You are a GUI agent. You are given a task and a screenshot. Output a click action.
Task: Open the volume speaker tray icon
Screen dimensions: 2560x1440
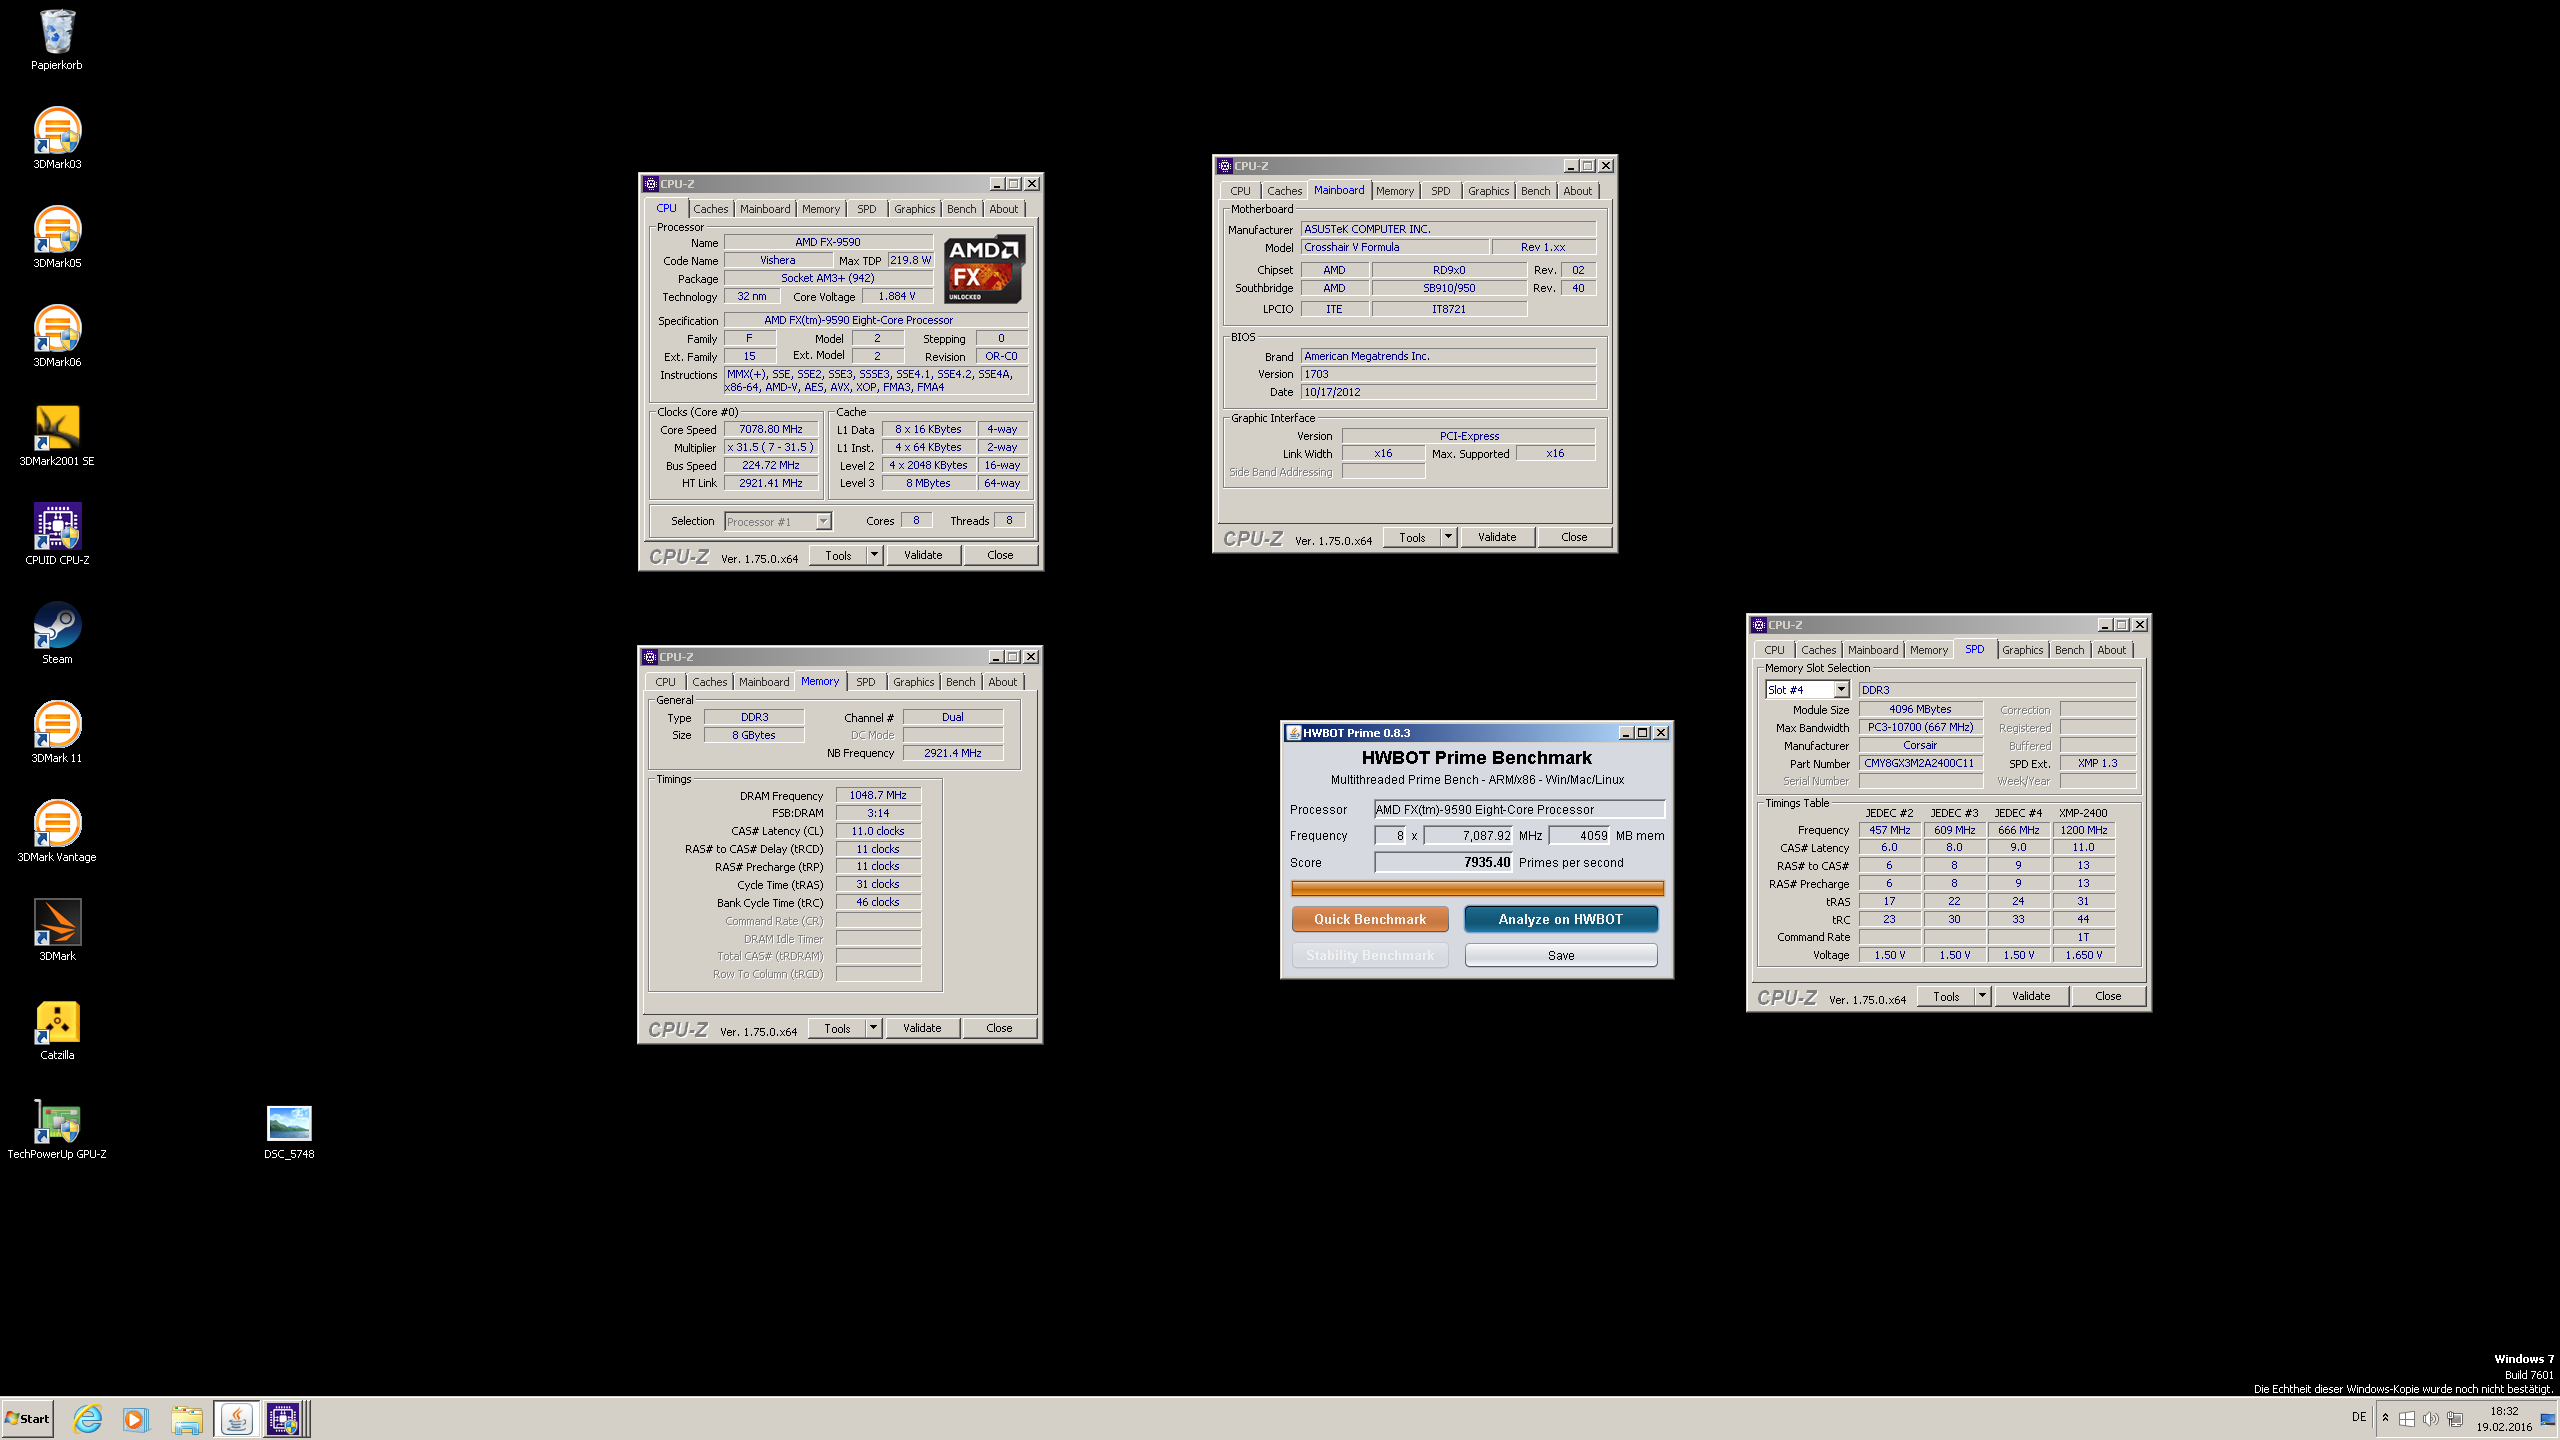(x=2430, y=1418)
